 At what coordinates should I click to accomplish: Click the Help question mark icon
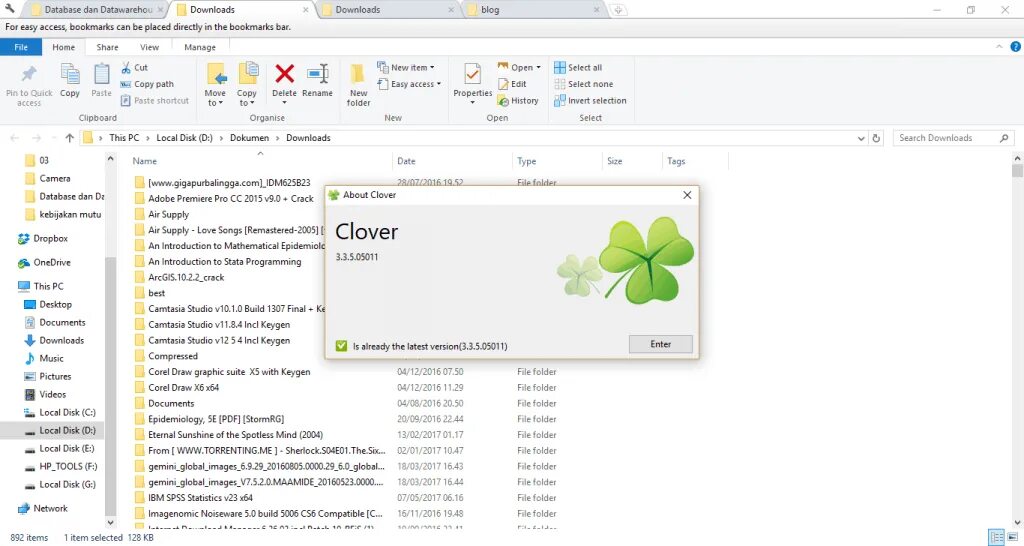tap(1016, 46)
